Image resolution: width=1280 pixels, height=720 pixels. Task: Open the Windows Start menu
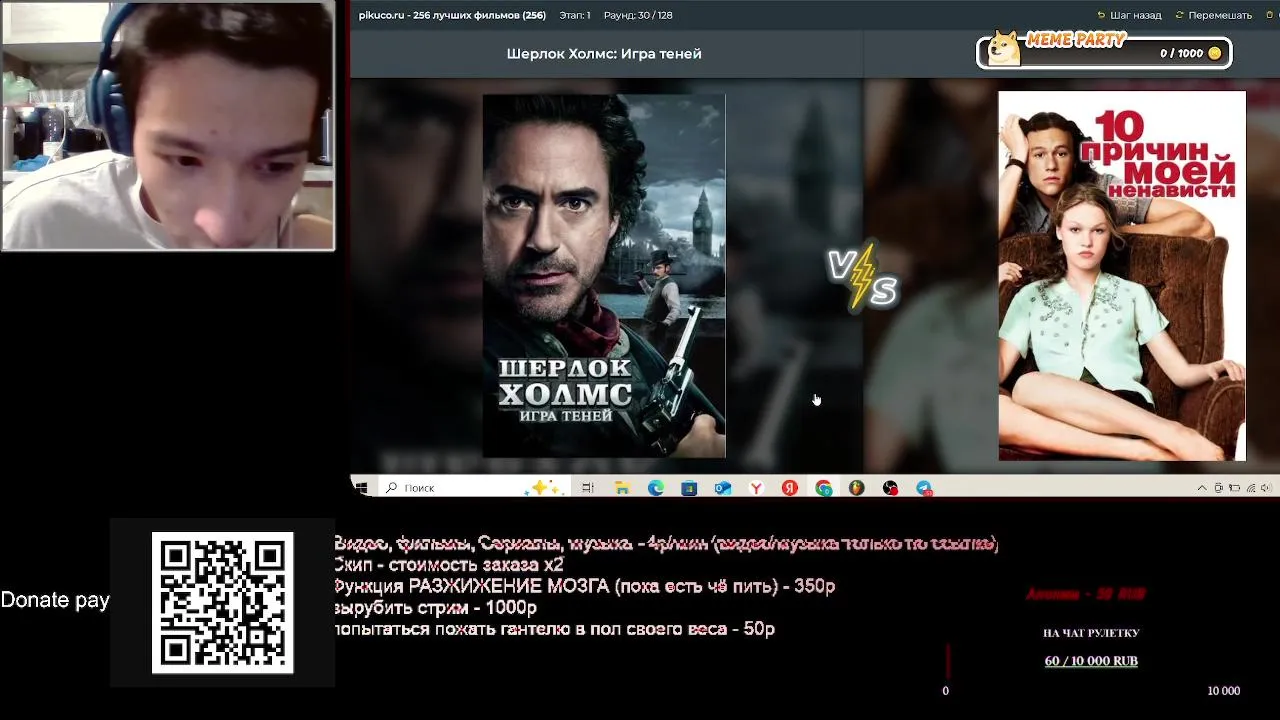coord(361,487)
